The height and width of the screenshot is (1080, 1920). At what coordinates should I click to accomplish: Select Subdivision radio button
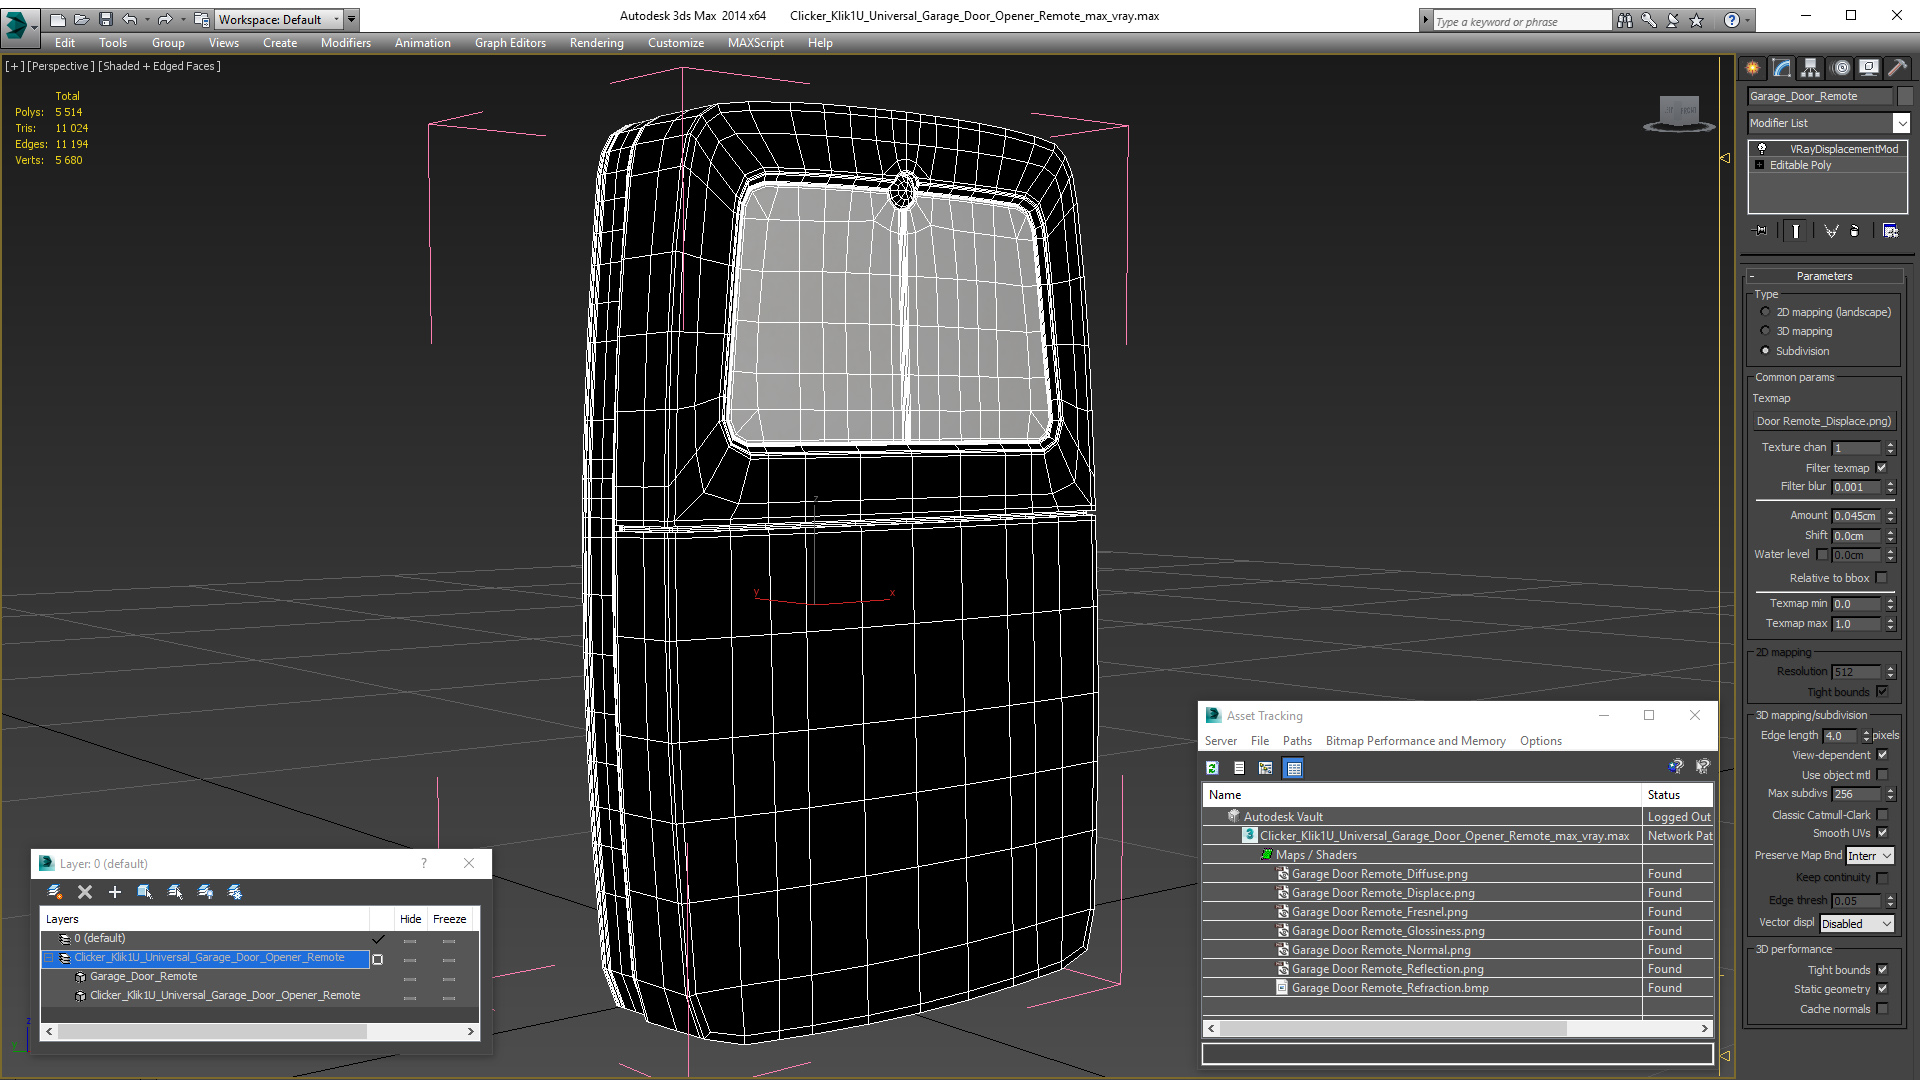tap(1765, 351)
